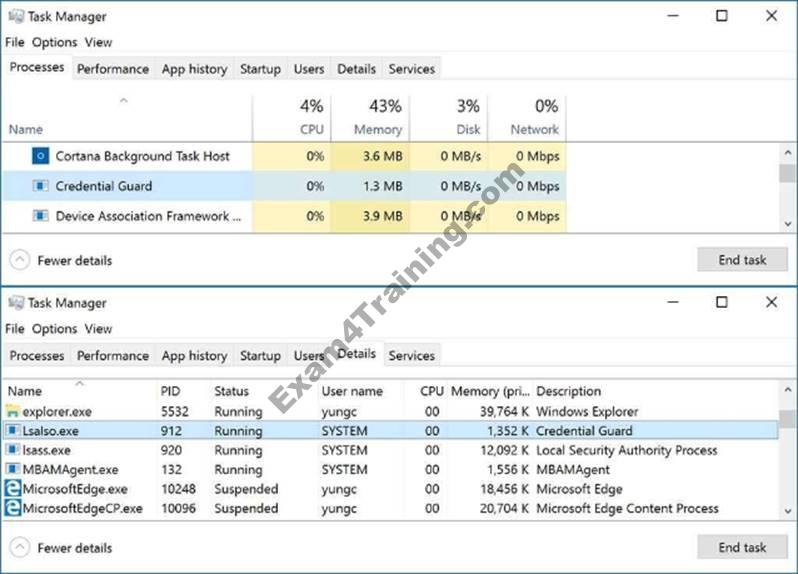Click upper window scrollbar down arrow
The image size is (798, 574).
pyautogui.click(x=788, y=223)
